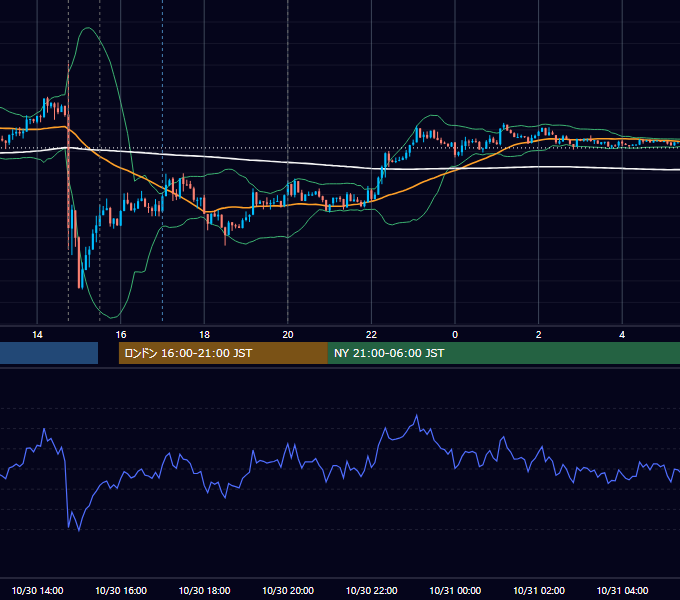Click the 0 hour label on price chart axis
680x600 pixels.
(455, 335)
